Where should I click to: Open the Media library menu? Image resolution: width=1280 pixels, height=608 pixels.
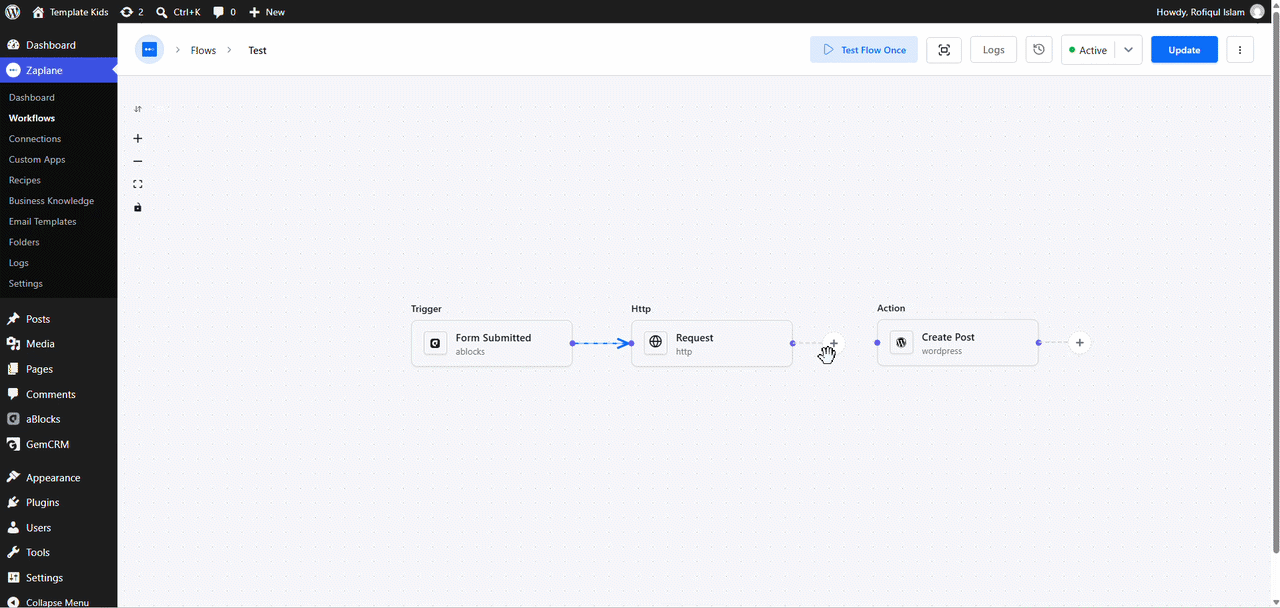click(x=58, y=344)
